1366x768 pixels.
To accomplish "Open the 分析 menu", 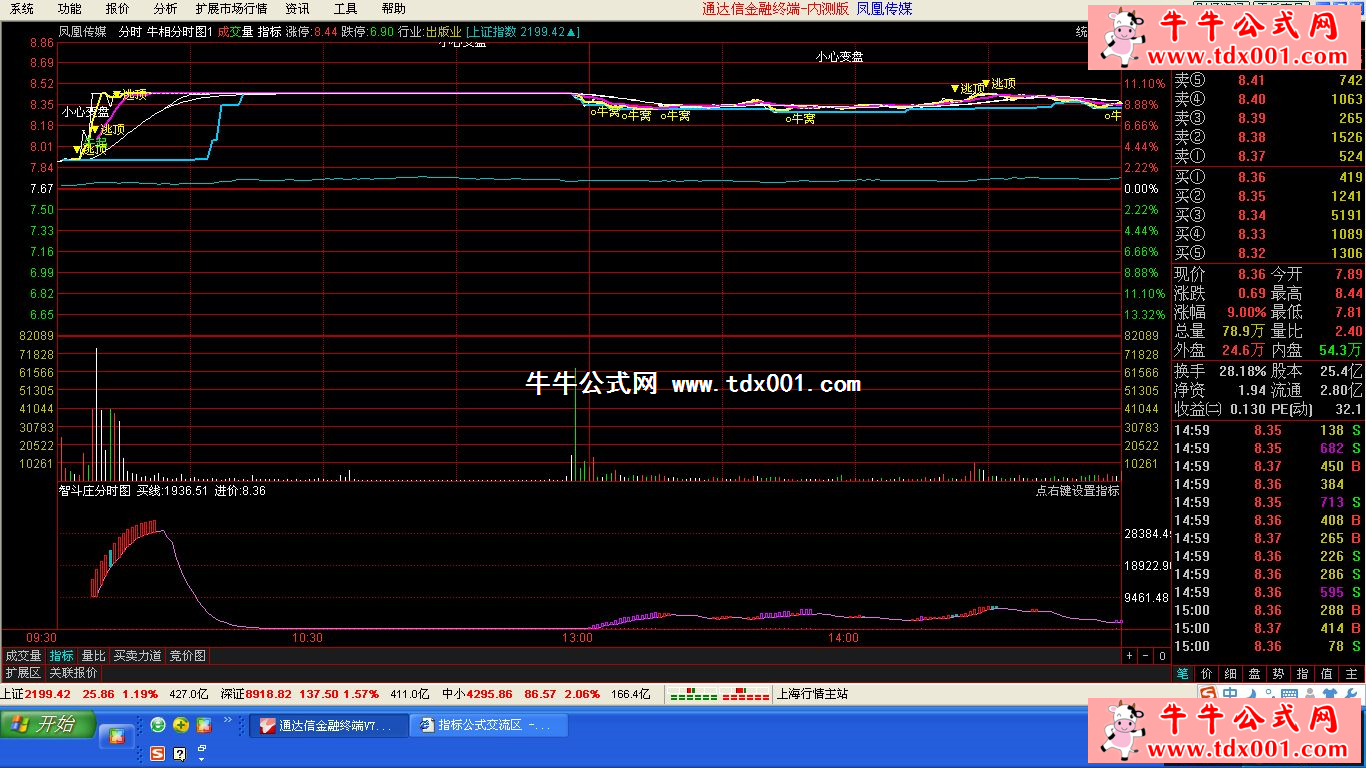I will pos(165,8).
